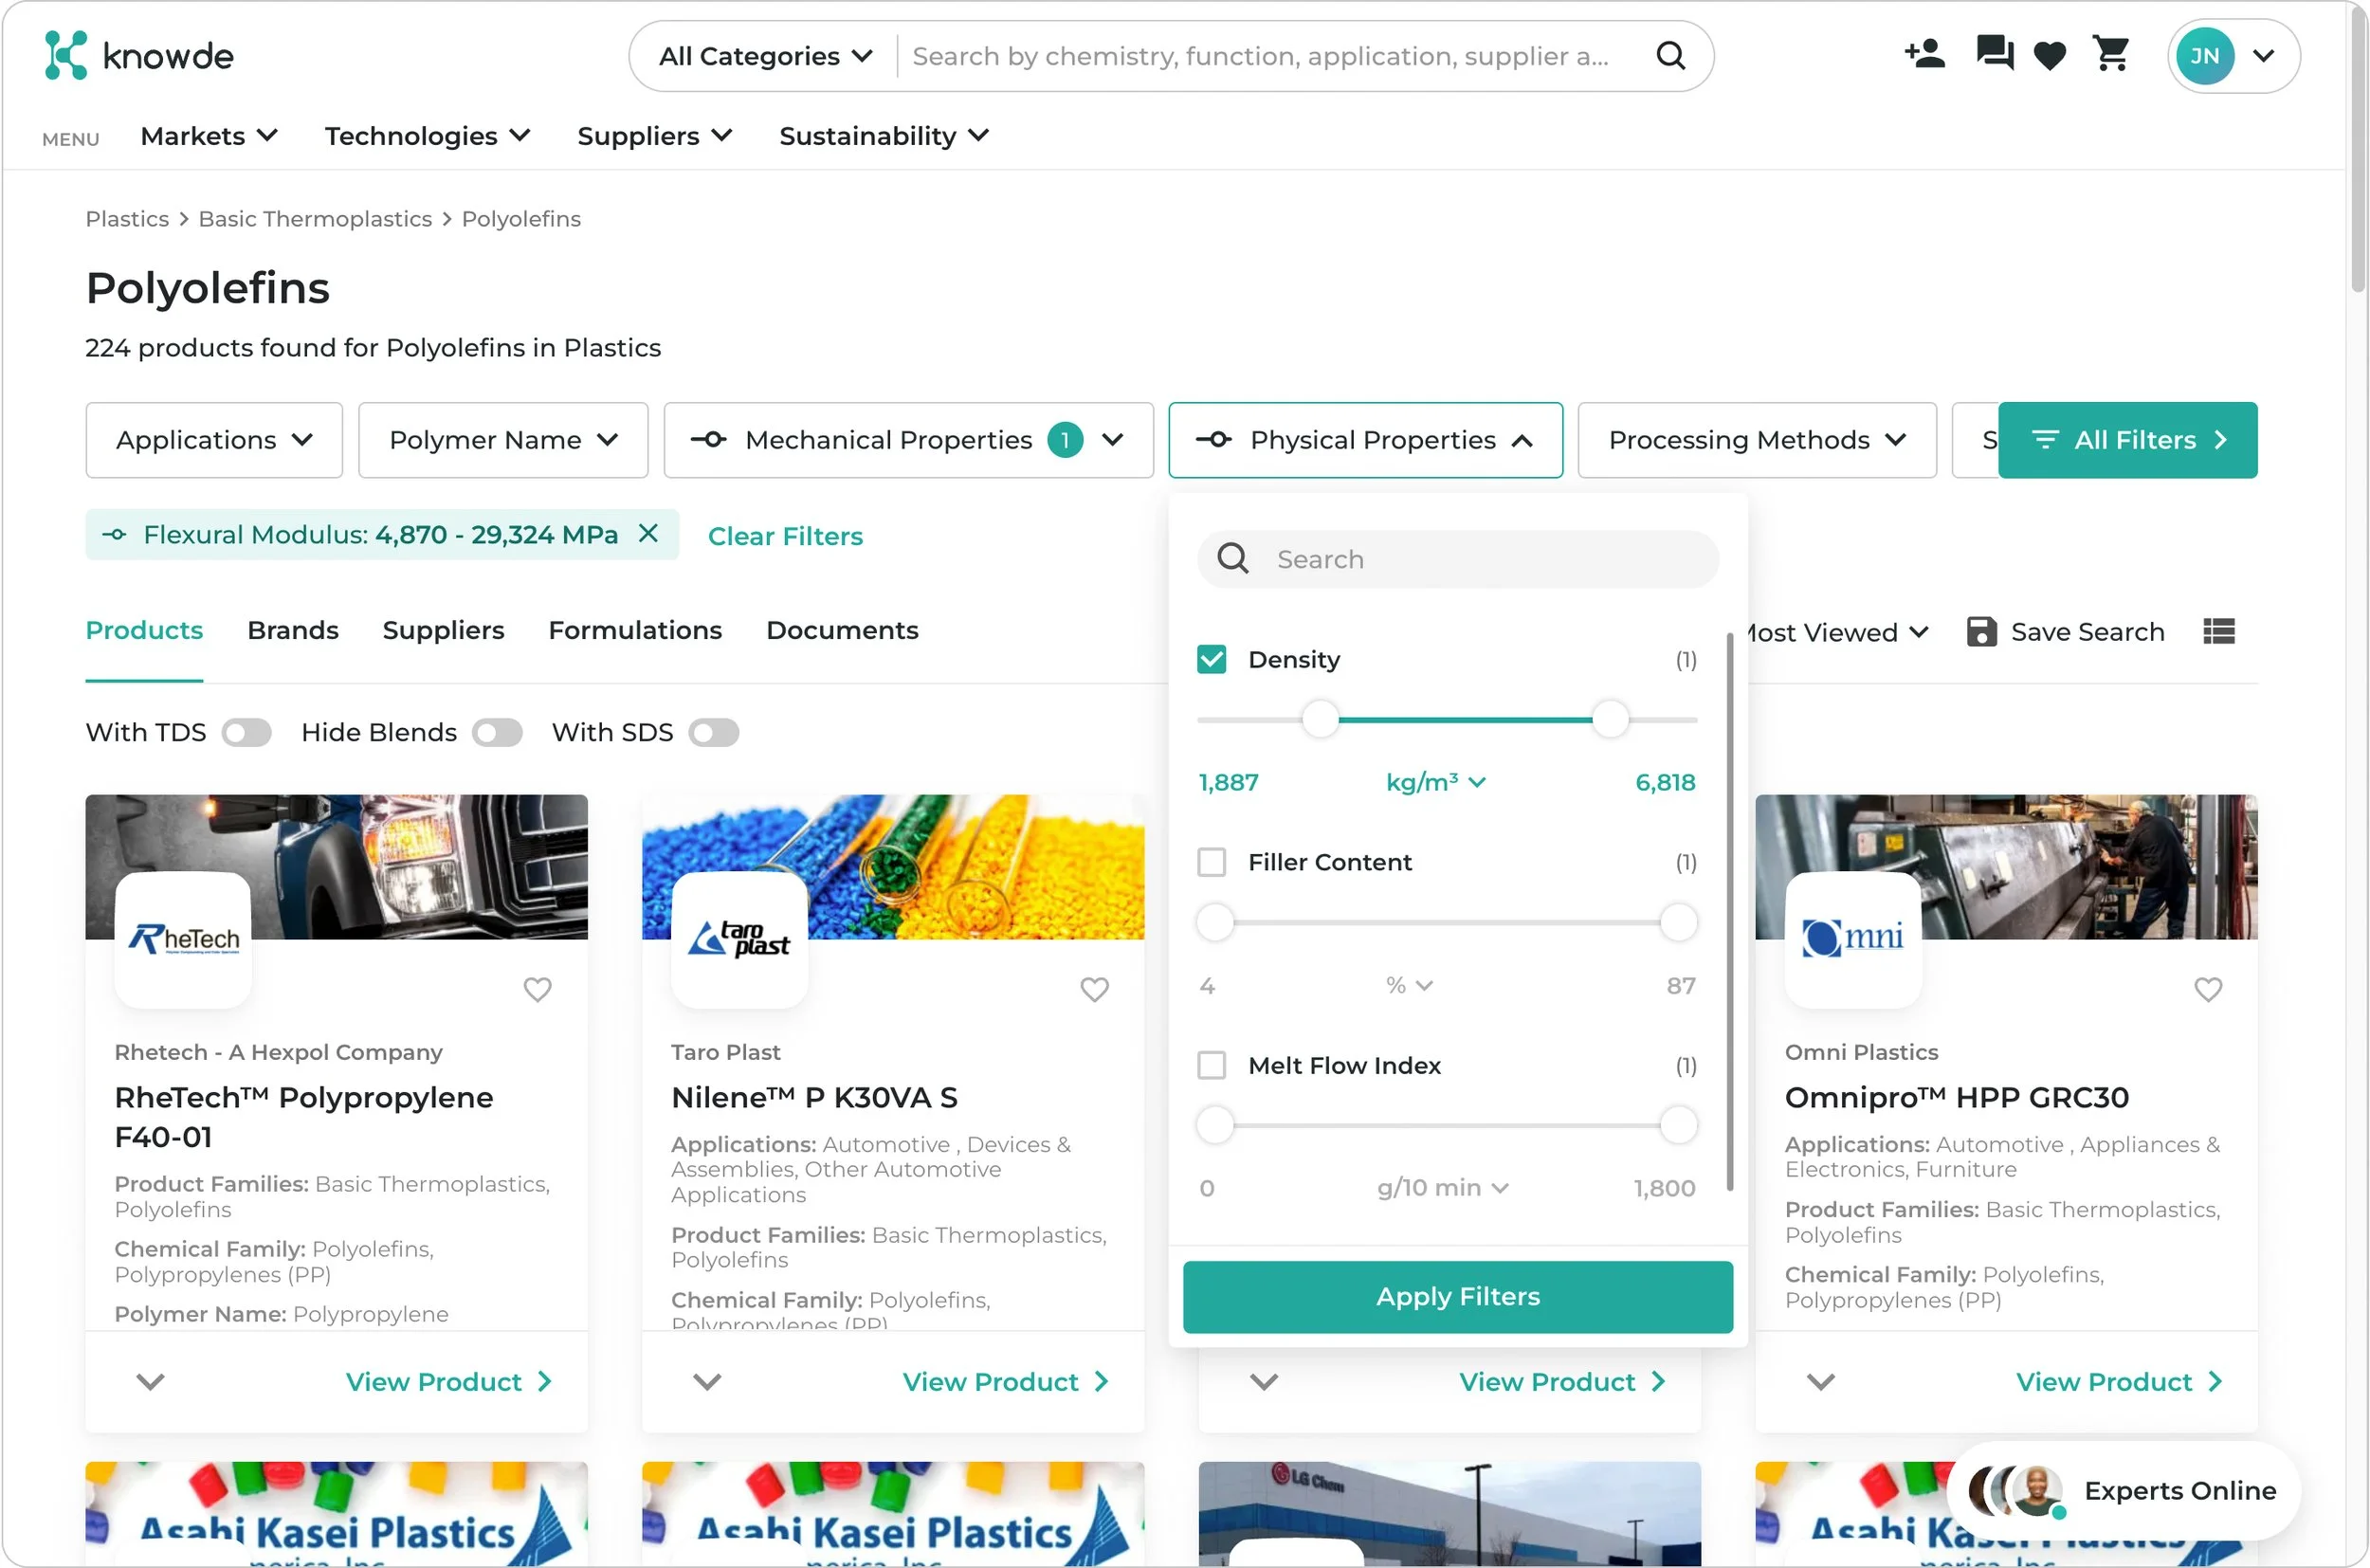
Task: Switch to list view icon
Action: tap(2218, 632)
